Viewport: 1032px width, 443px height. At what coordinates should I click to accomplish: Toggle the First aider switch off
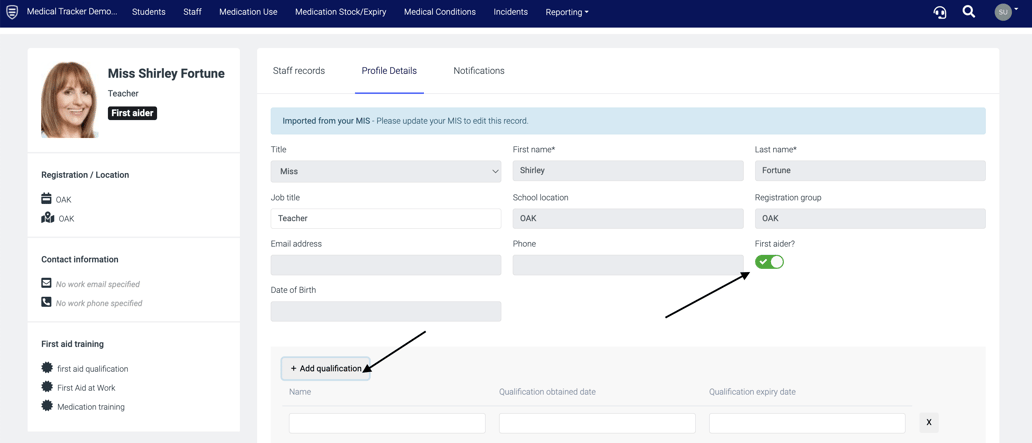[x=769, y=262]
